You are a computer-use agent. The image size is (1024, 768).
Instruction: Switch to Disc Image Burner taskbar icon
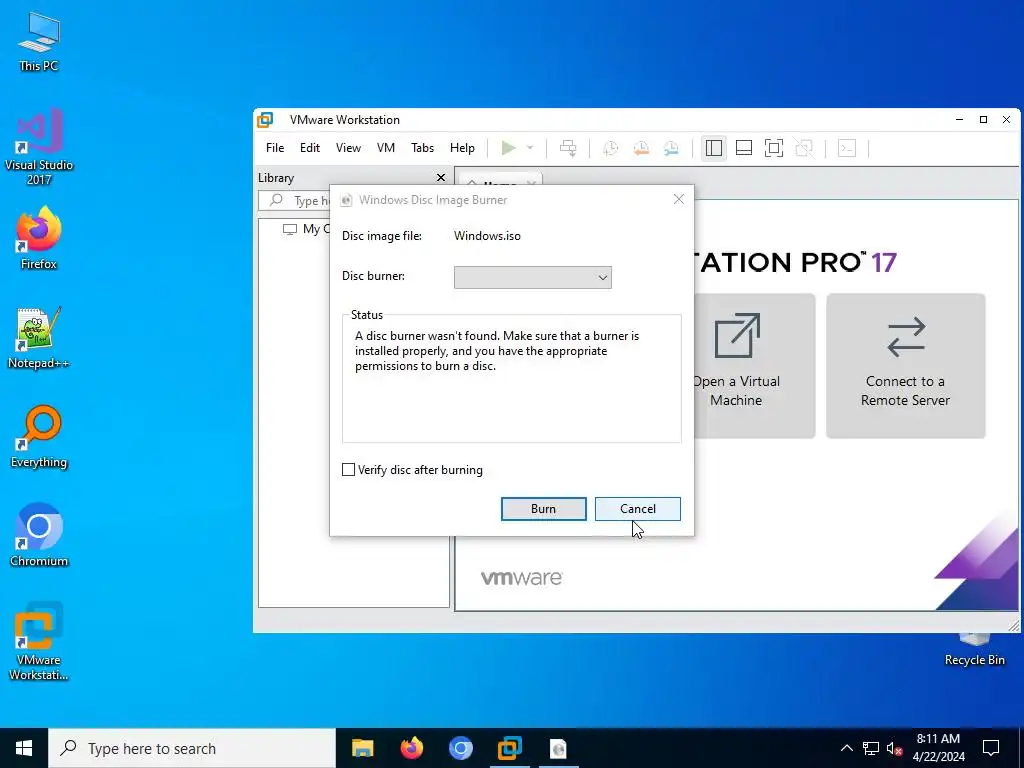[x=558, y=748]
